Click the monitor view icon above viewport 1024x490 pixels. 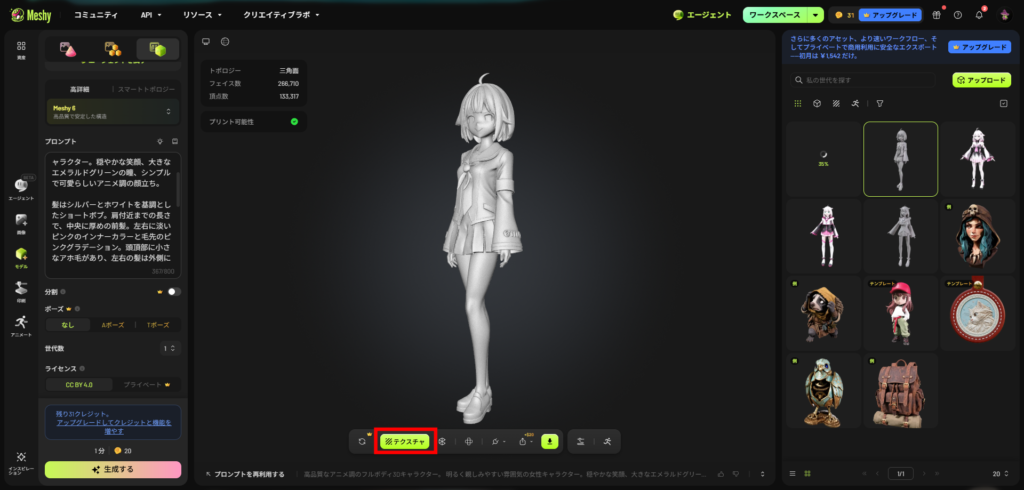click(x=206, y=41)
